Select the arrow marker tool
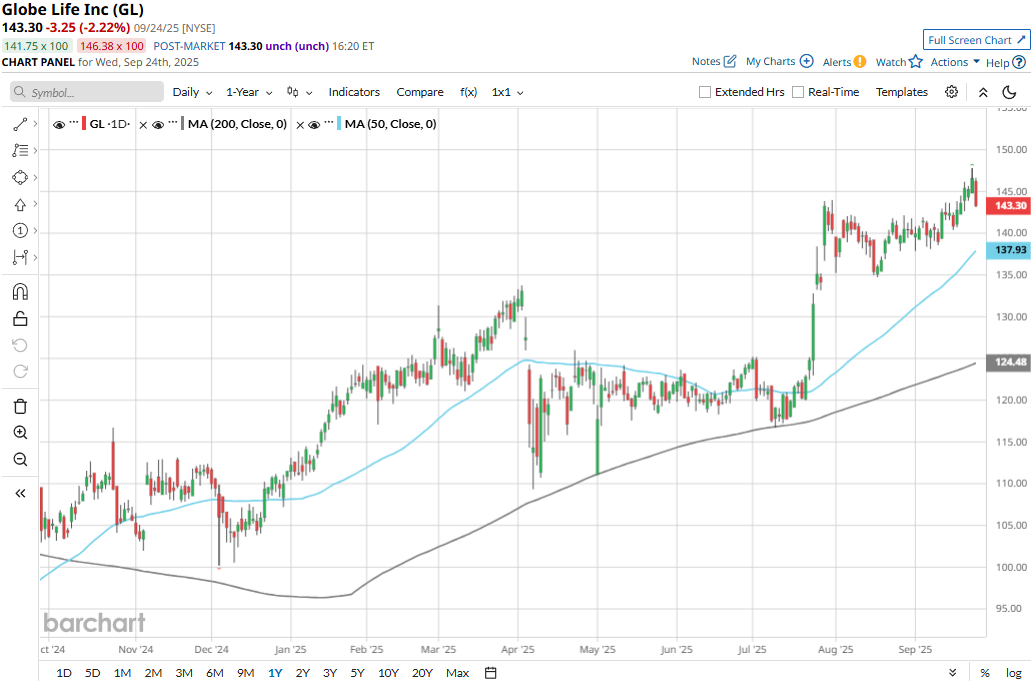1031x681 pixels. 20,204
